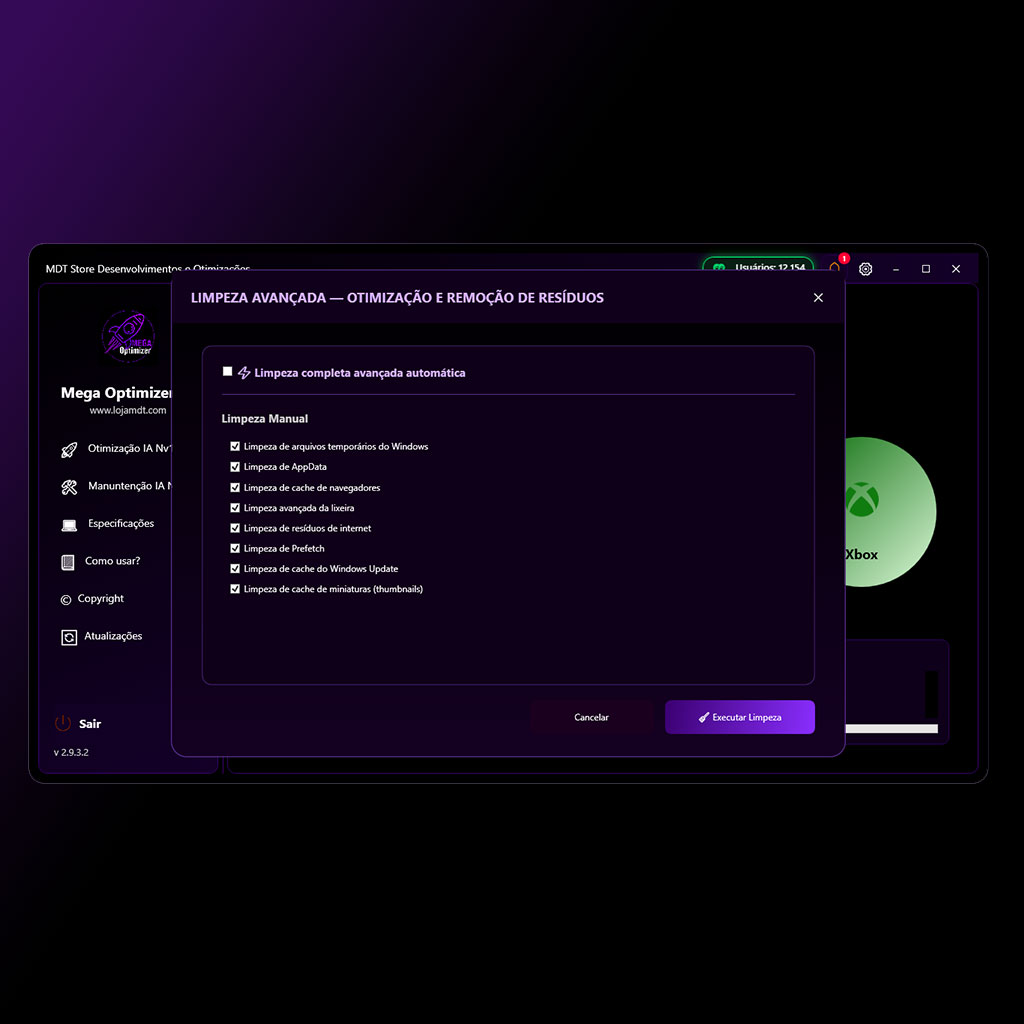Click the Cancelar button
Image resolution: width=1024 pixels, height=1024 pixels.
click(x=591, y=717)
